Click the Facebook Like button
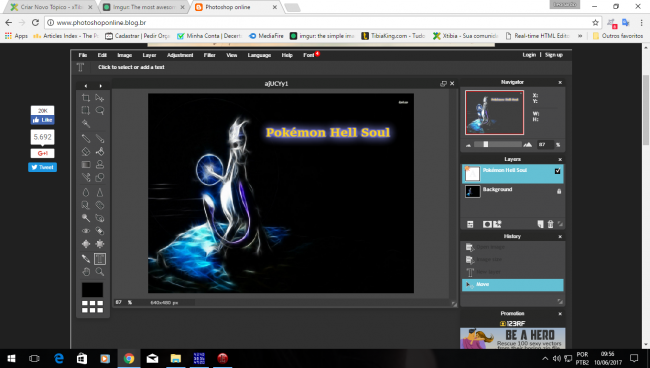650x368 pixels. 42,120
